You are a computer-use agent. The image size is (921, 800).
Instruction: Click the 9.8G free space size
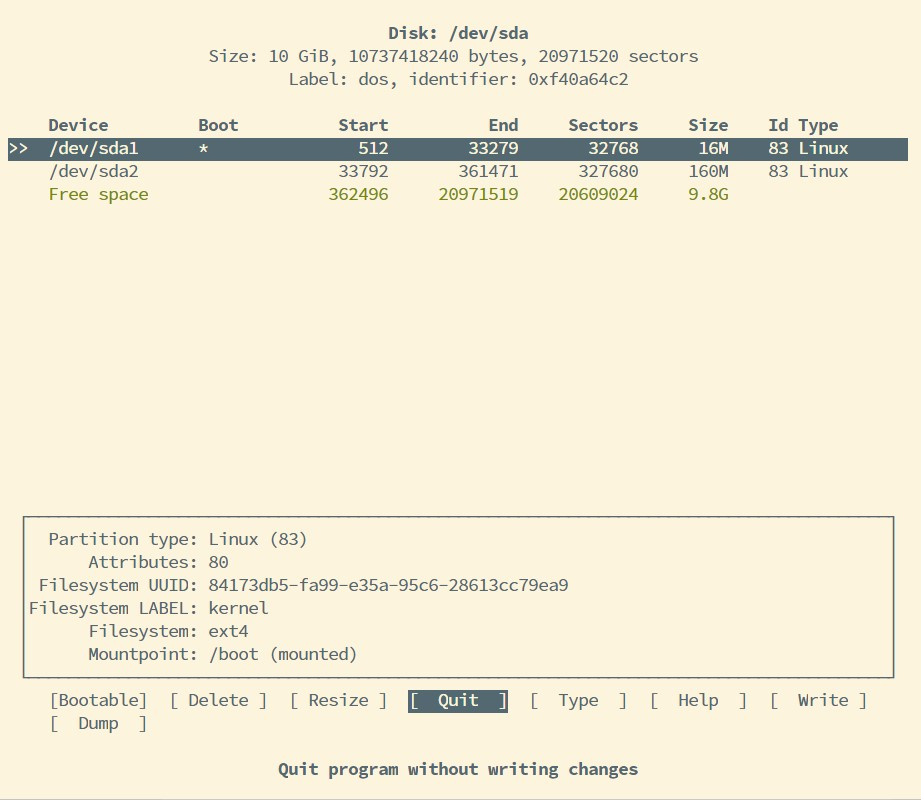click(708, 194)
